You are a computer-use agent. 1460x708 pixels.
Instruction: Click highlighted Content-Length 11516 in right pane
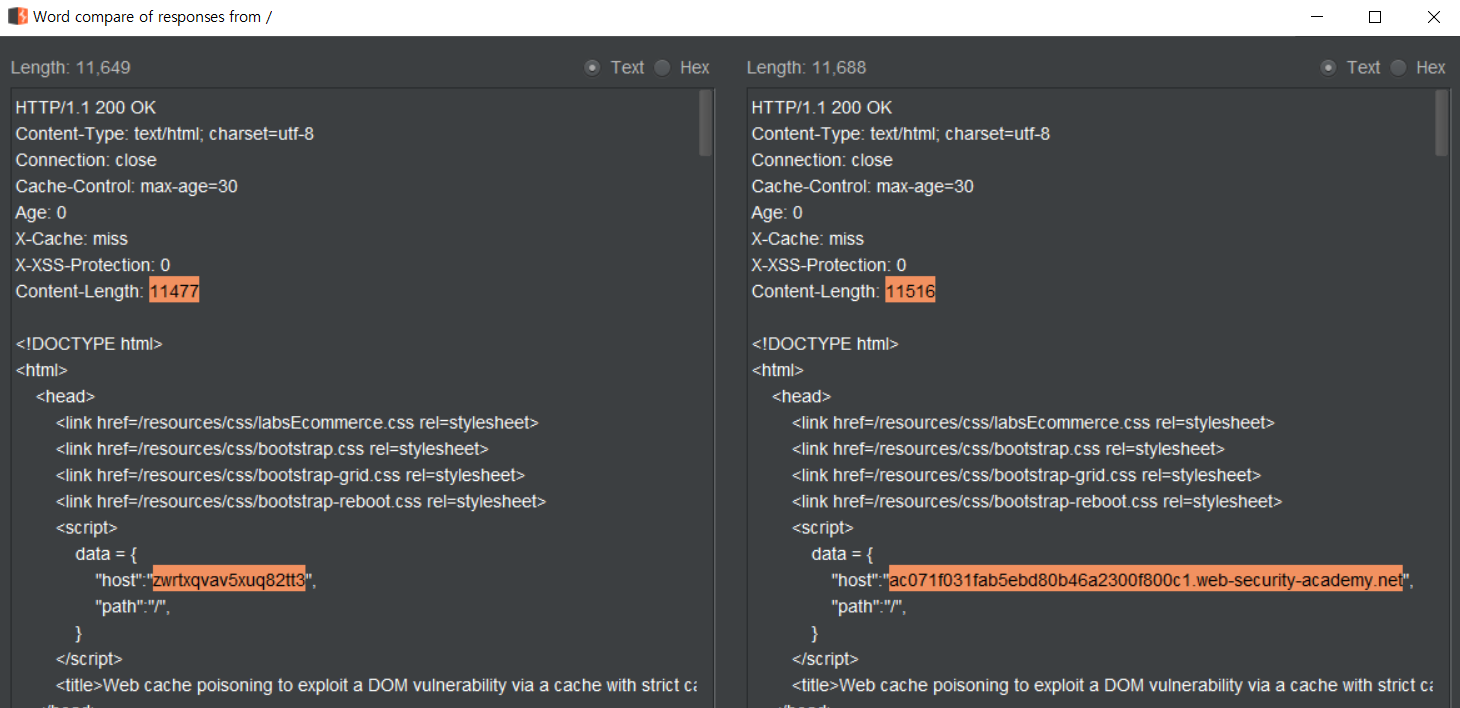(x=910, y=291)
